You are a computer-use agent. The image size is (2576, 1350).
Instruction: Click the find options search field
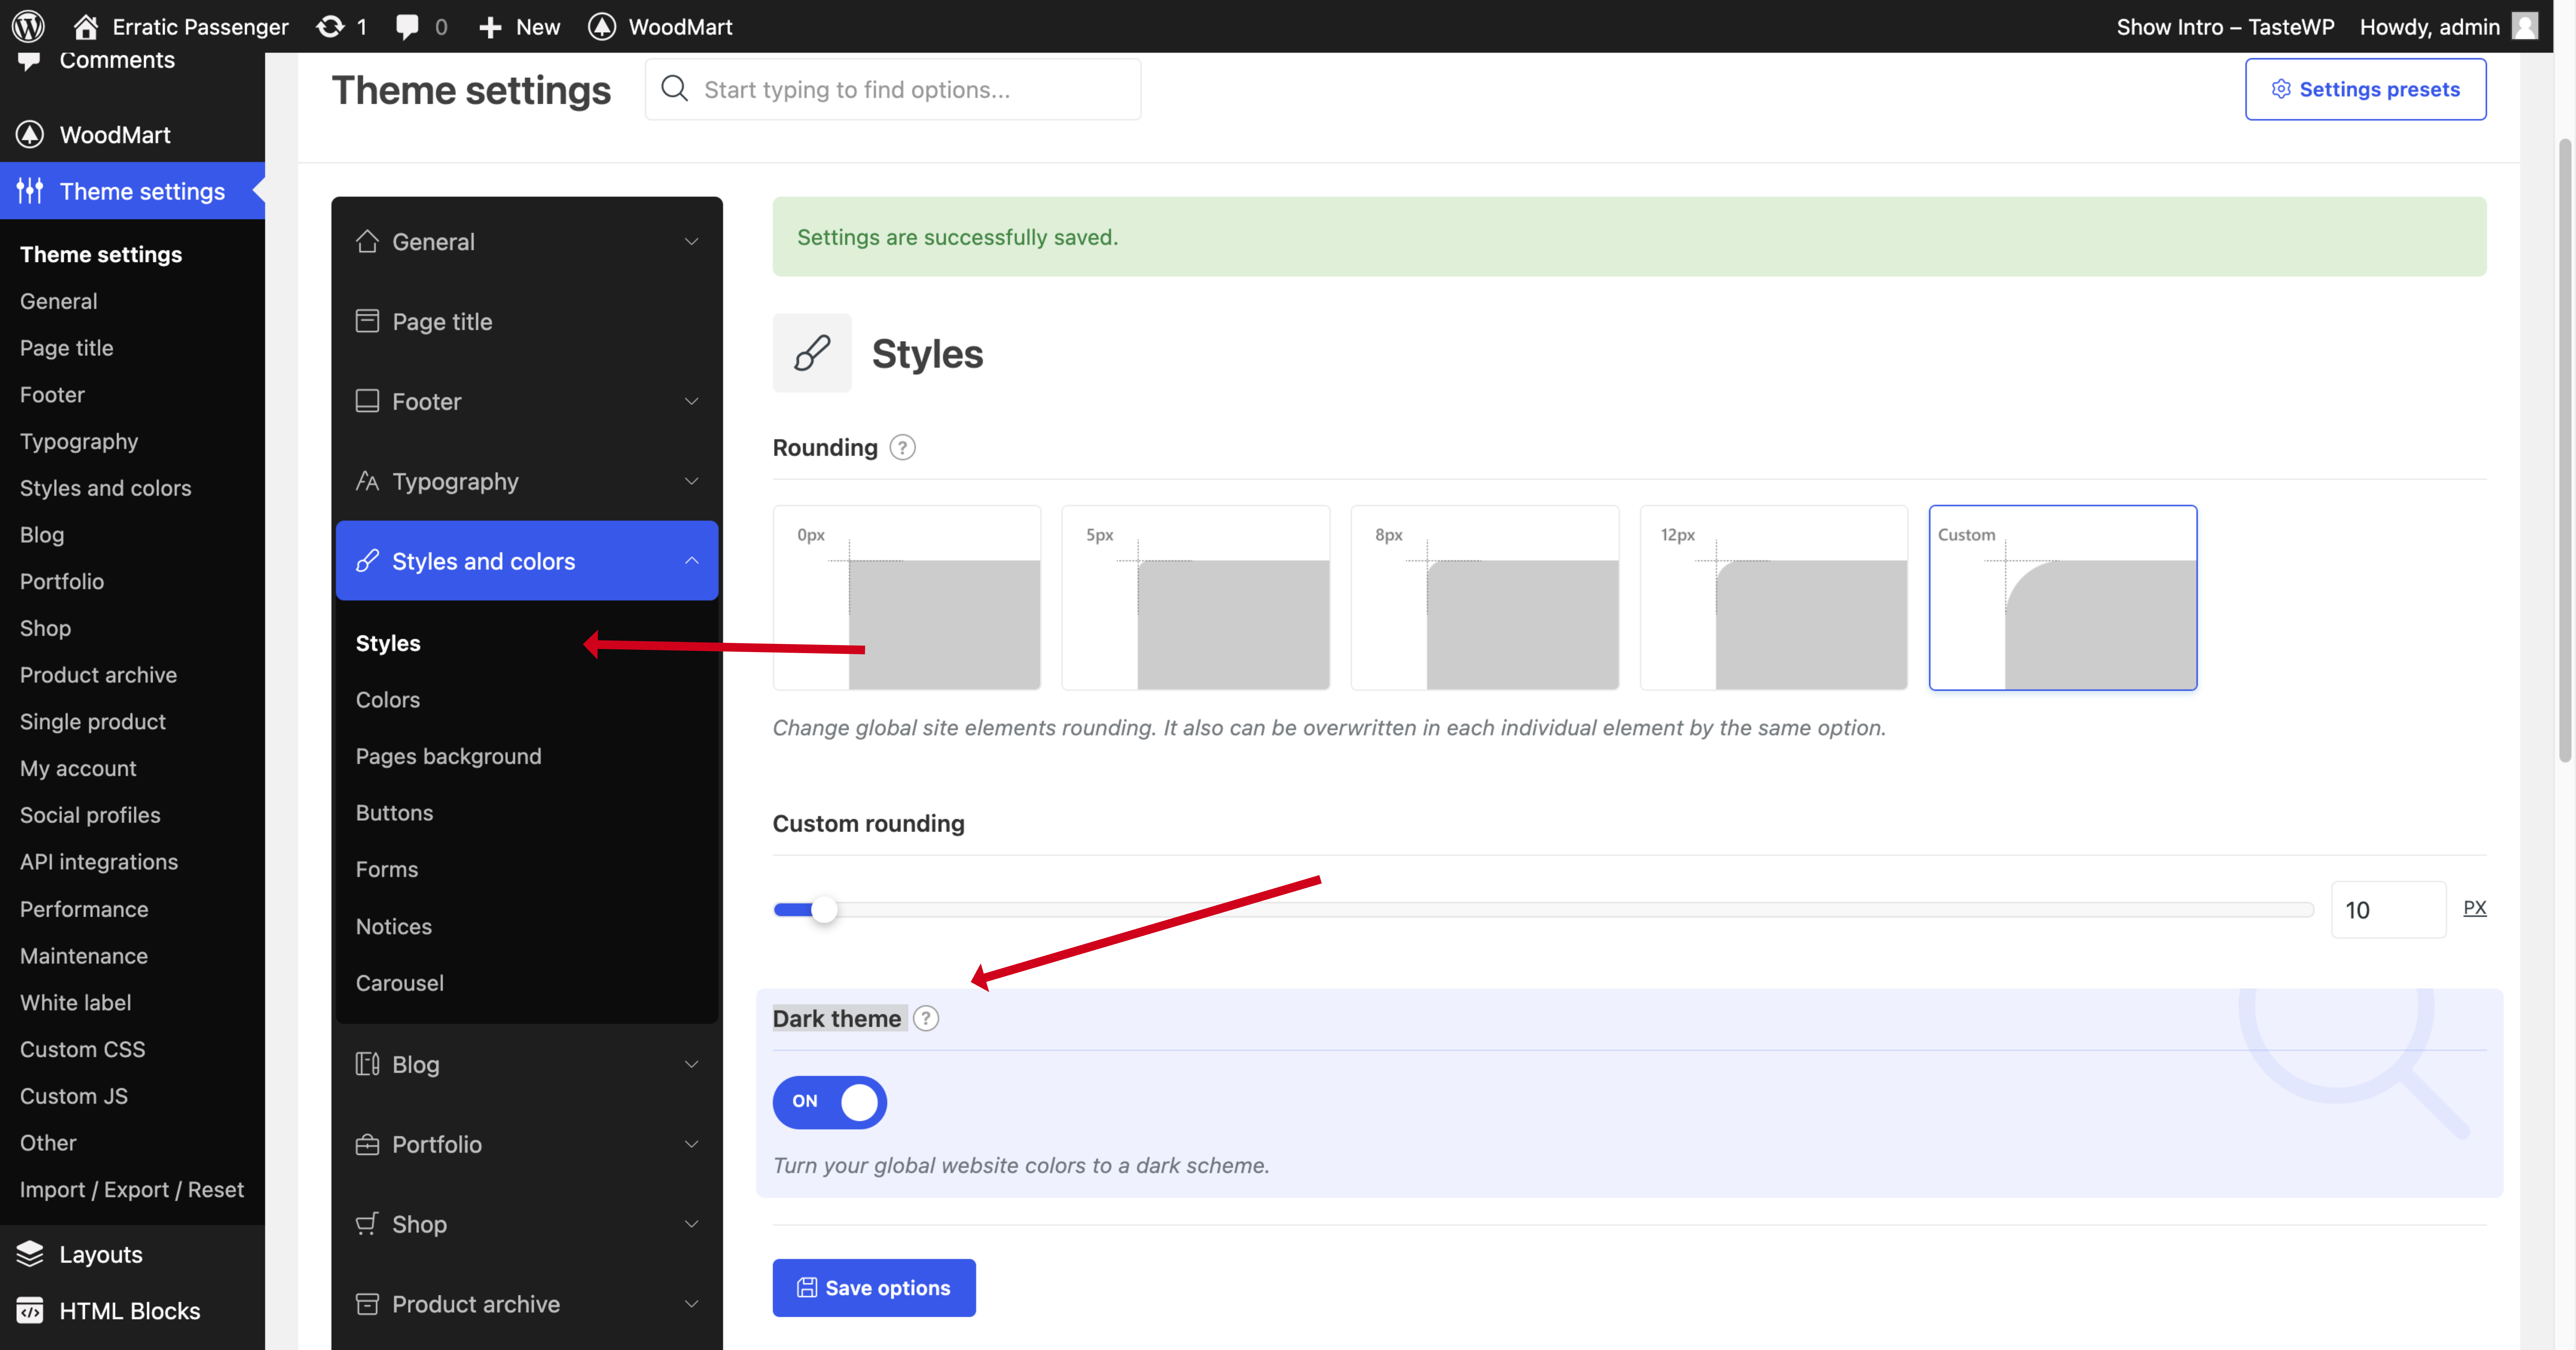893,89
